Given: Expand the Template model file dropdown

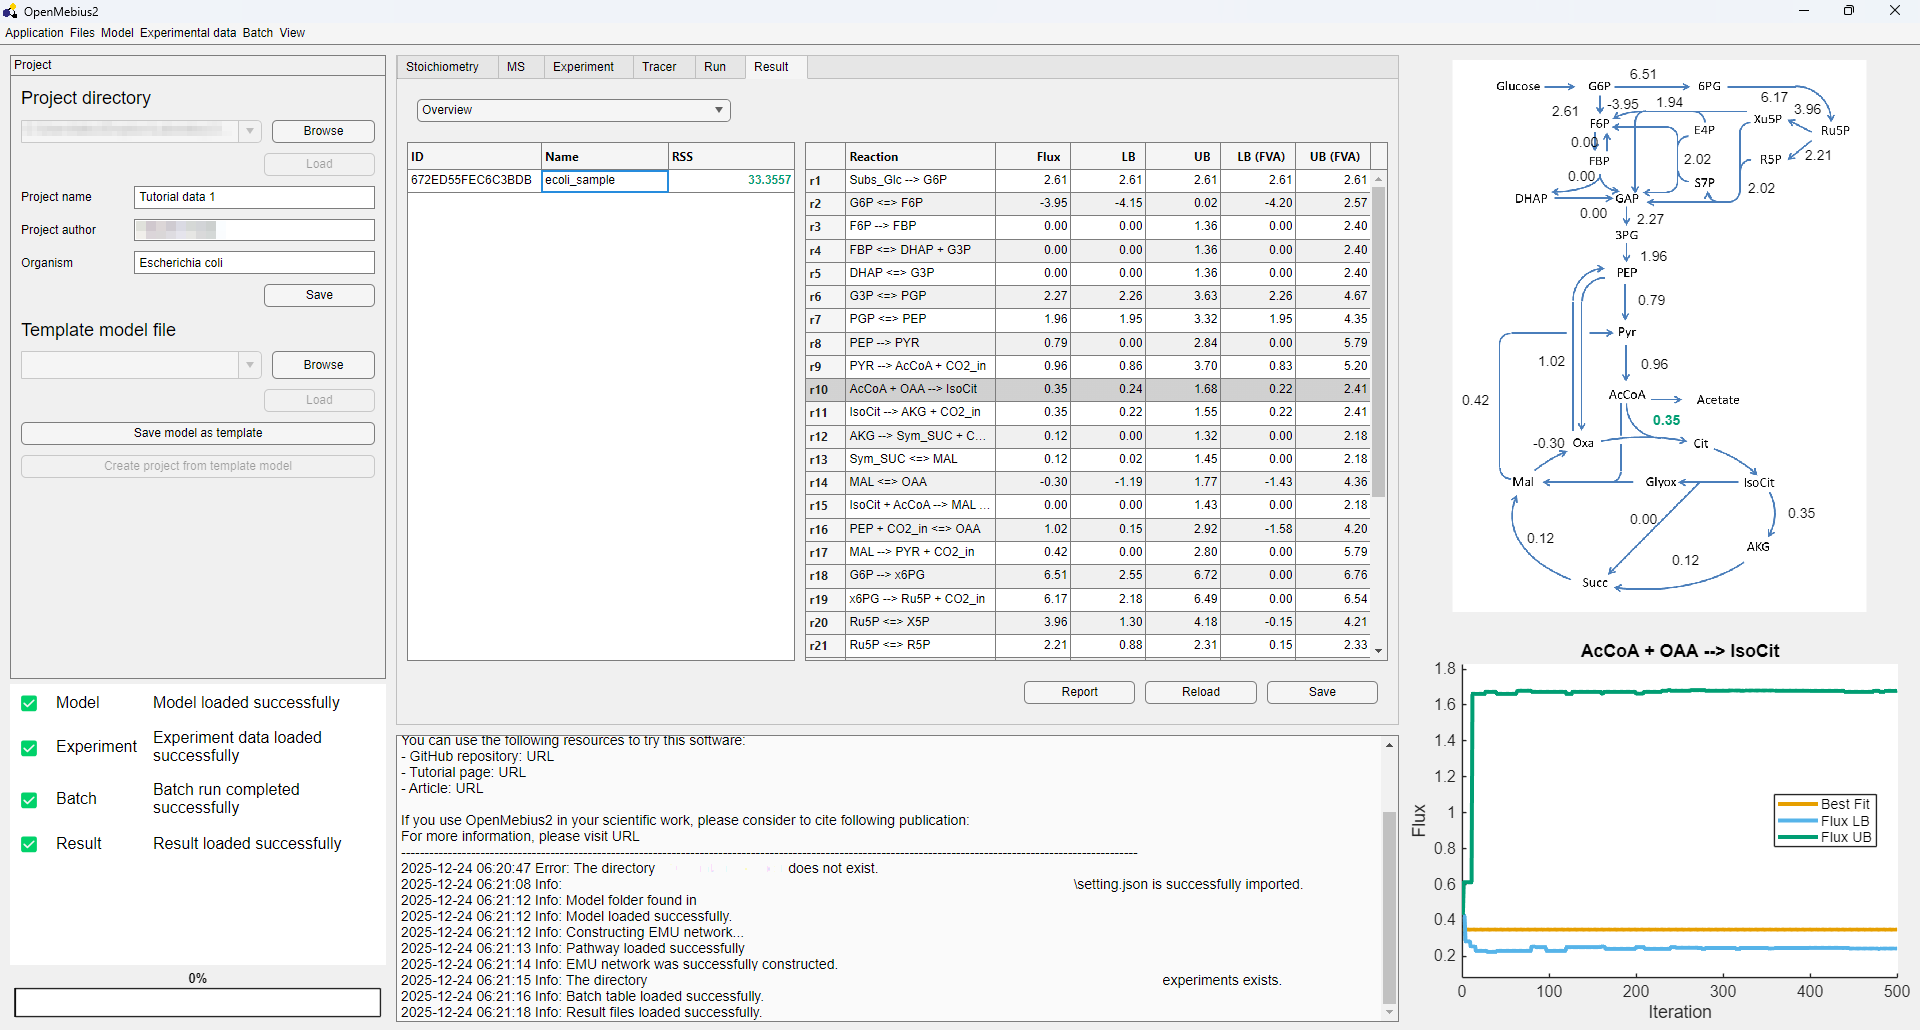Looking at the screenshot, I should point(249,365).
